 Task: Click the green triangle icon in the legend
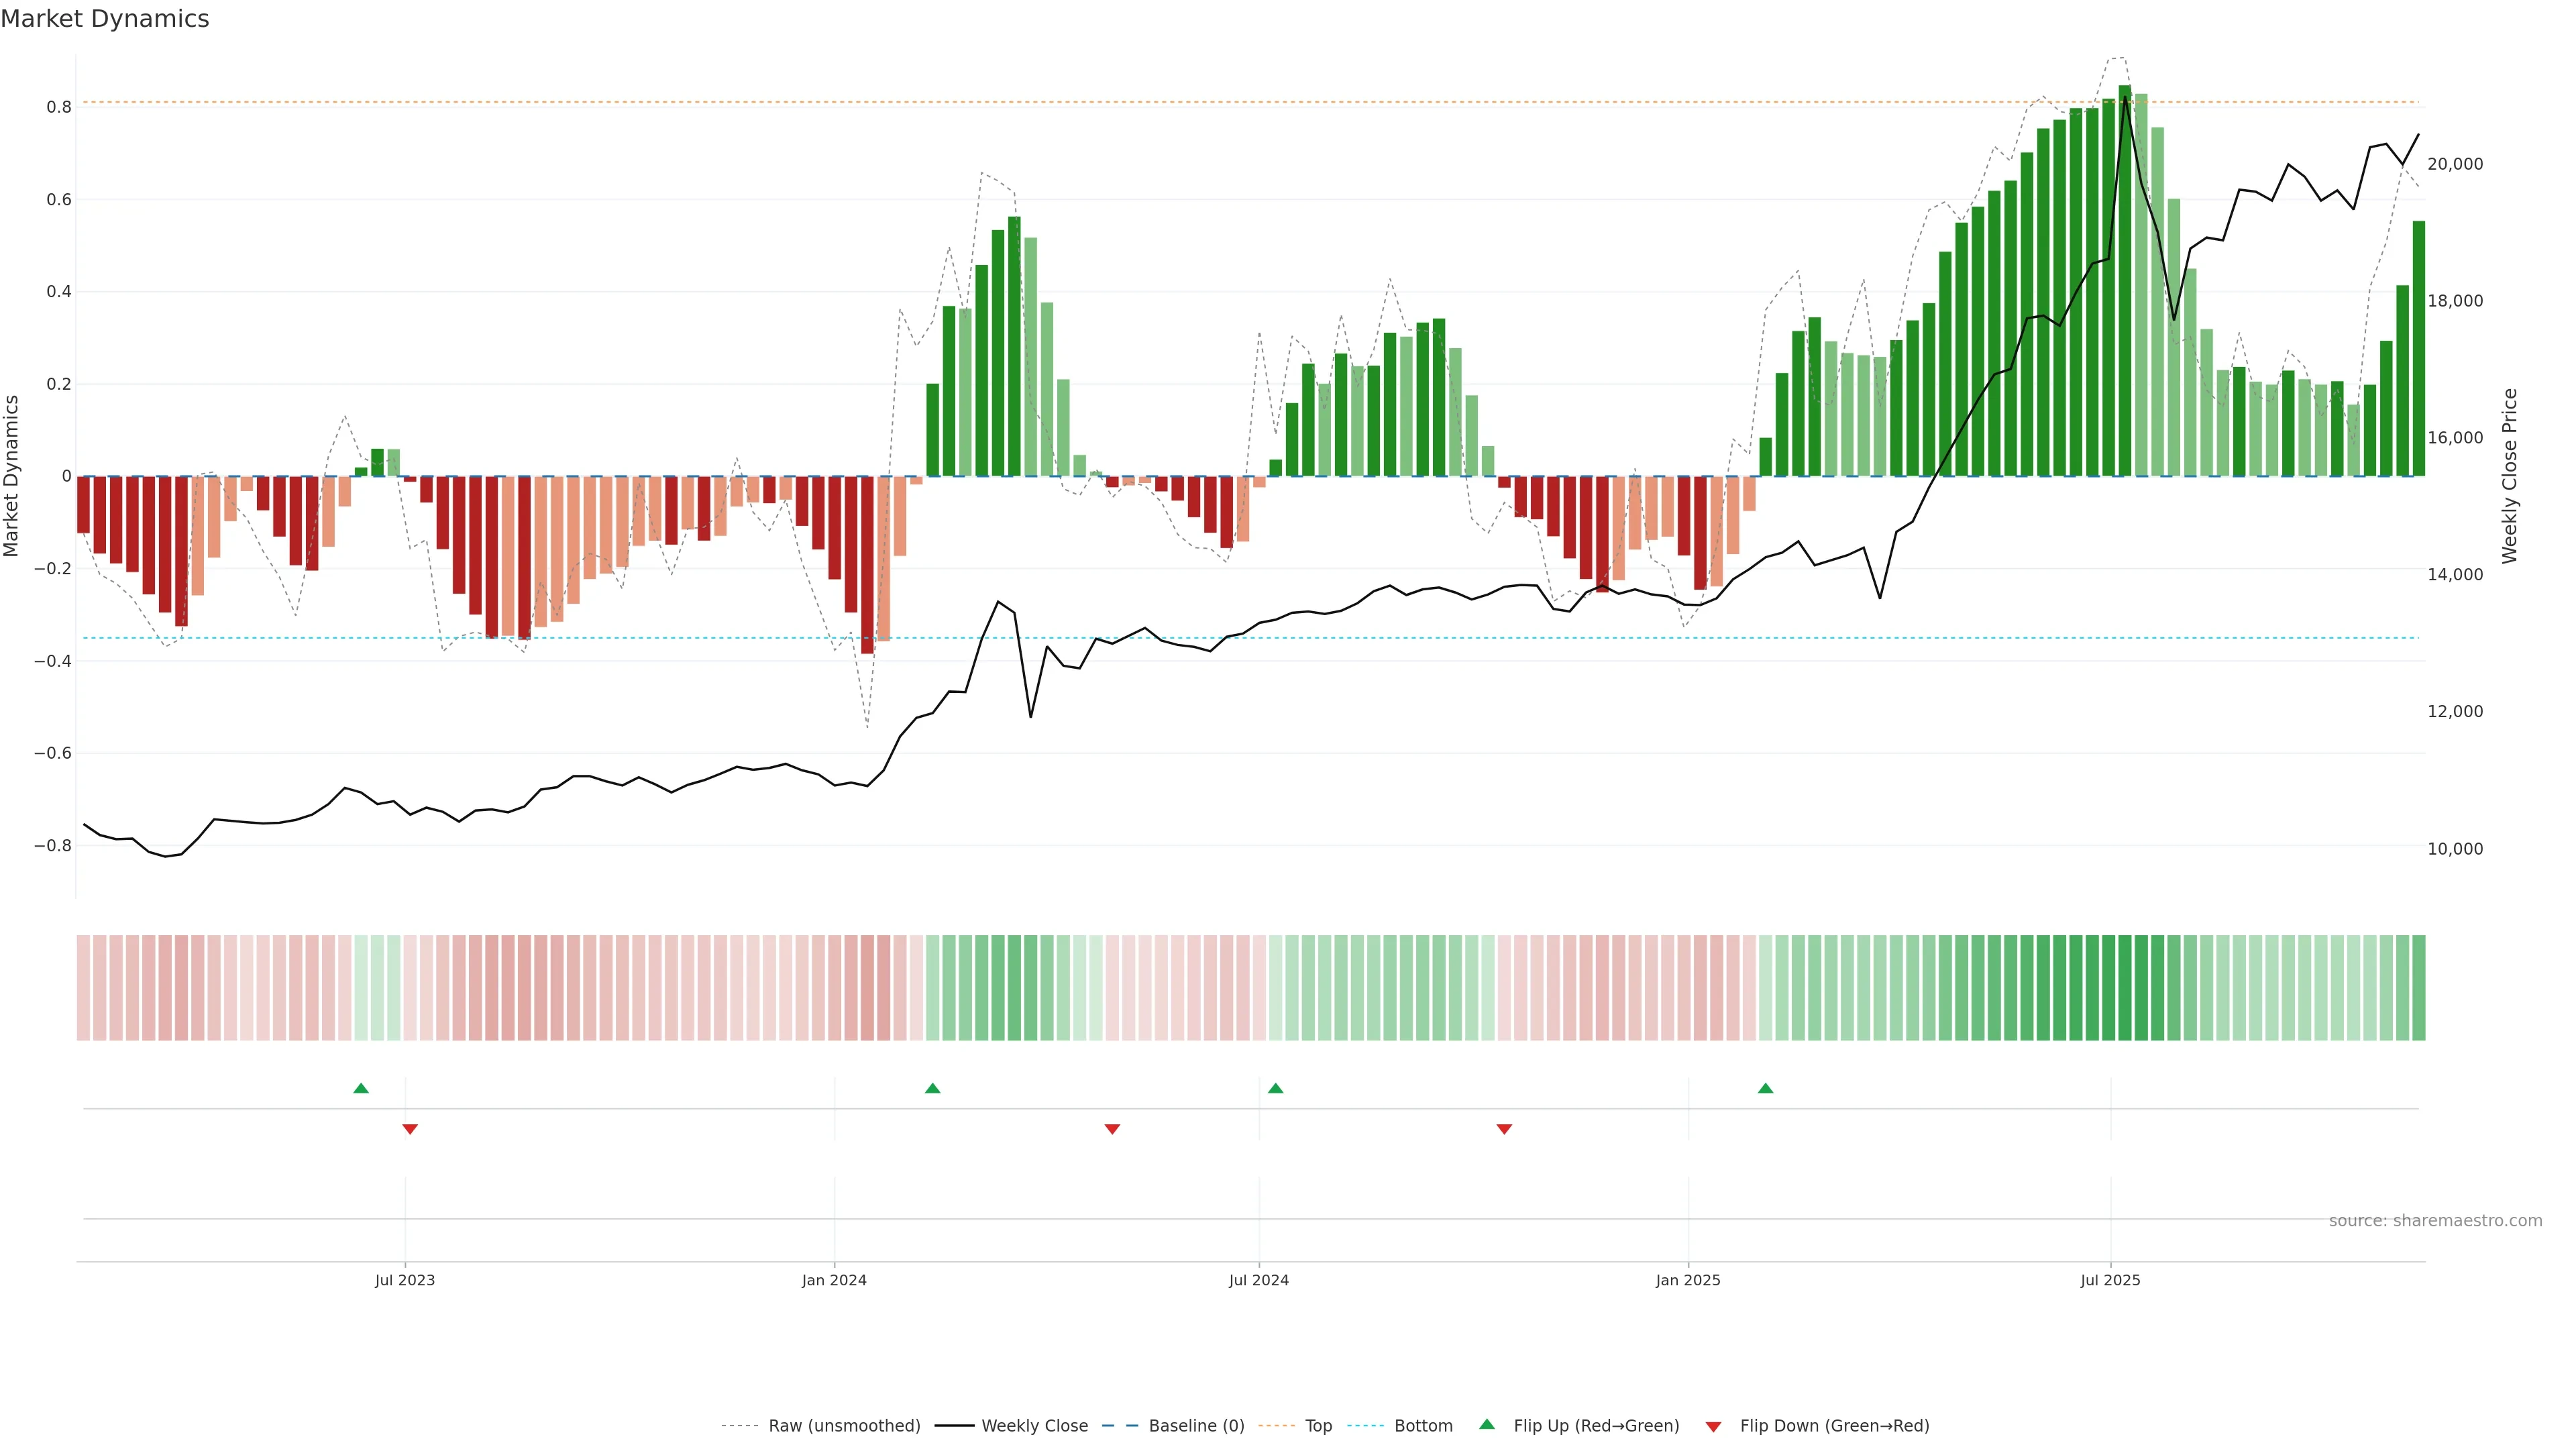tap(1487, 1424)
